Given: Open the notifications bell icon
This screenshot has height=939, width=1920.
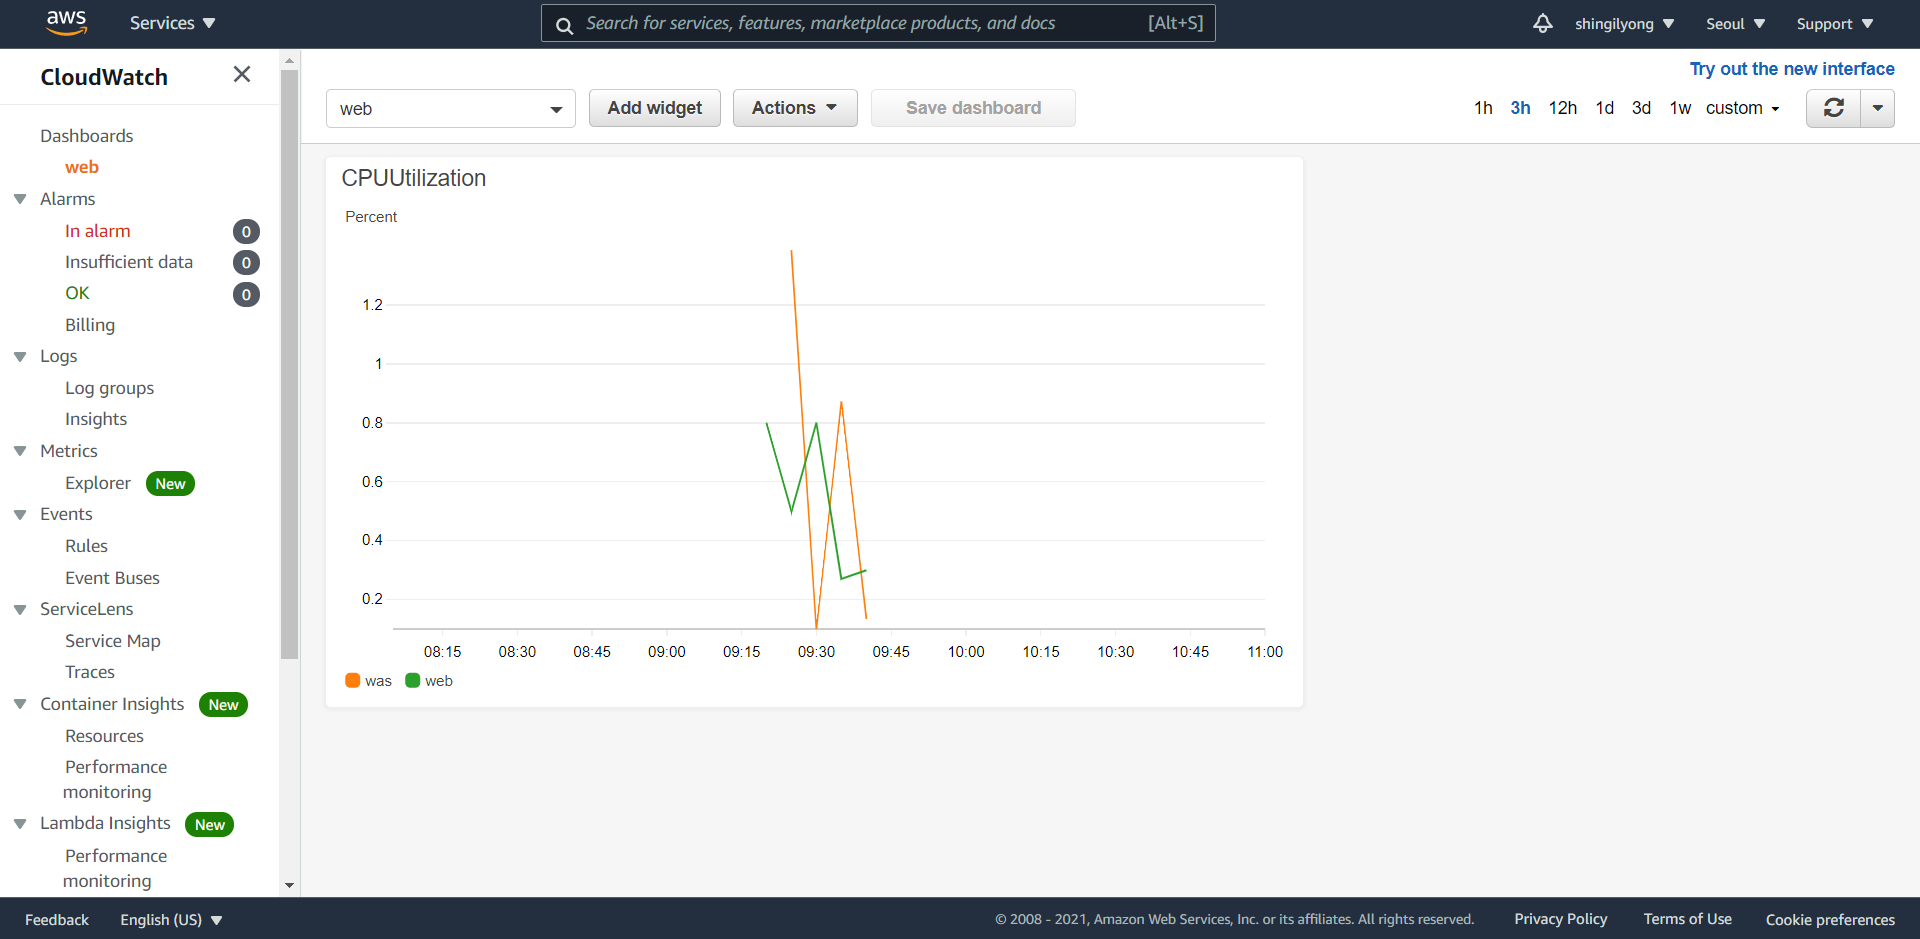Looking at the screenshot, I should click(x=1543, y=23).
